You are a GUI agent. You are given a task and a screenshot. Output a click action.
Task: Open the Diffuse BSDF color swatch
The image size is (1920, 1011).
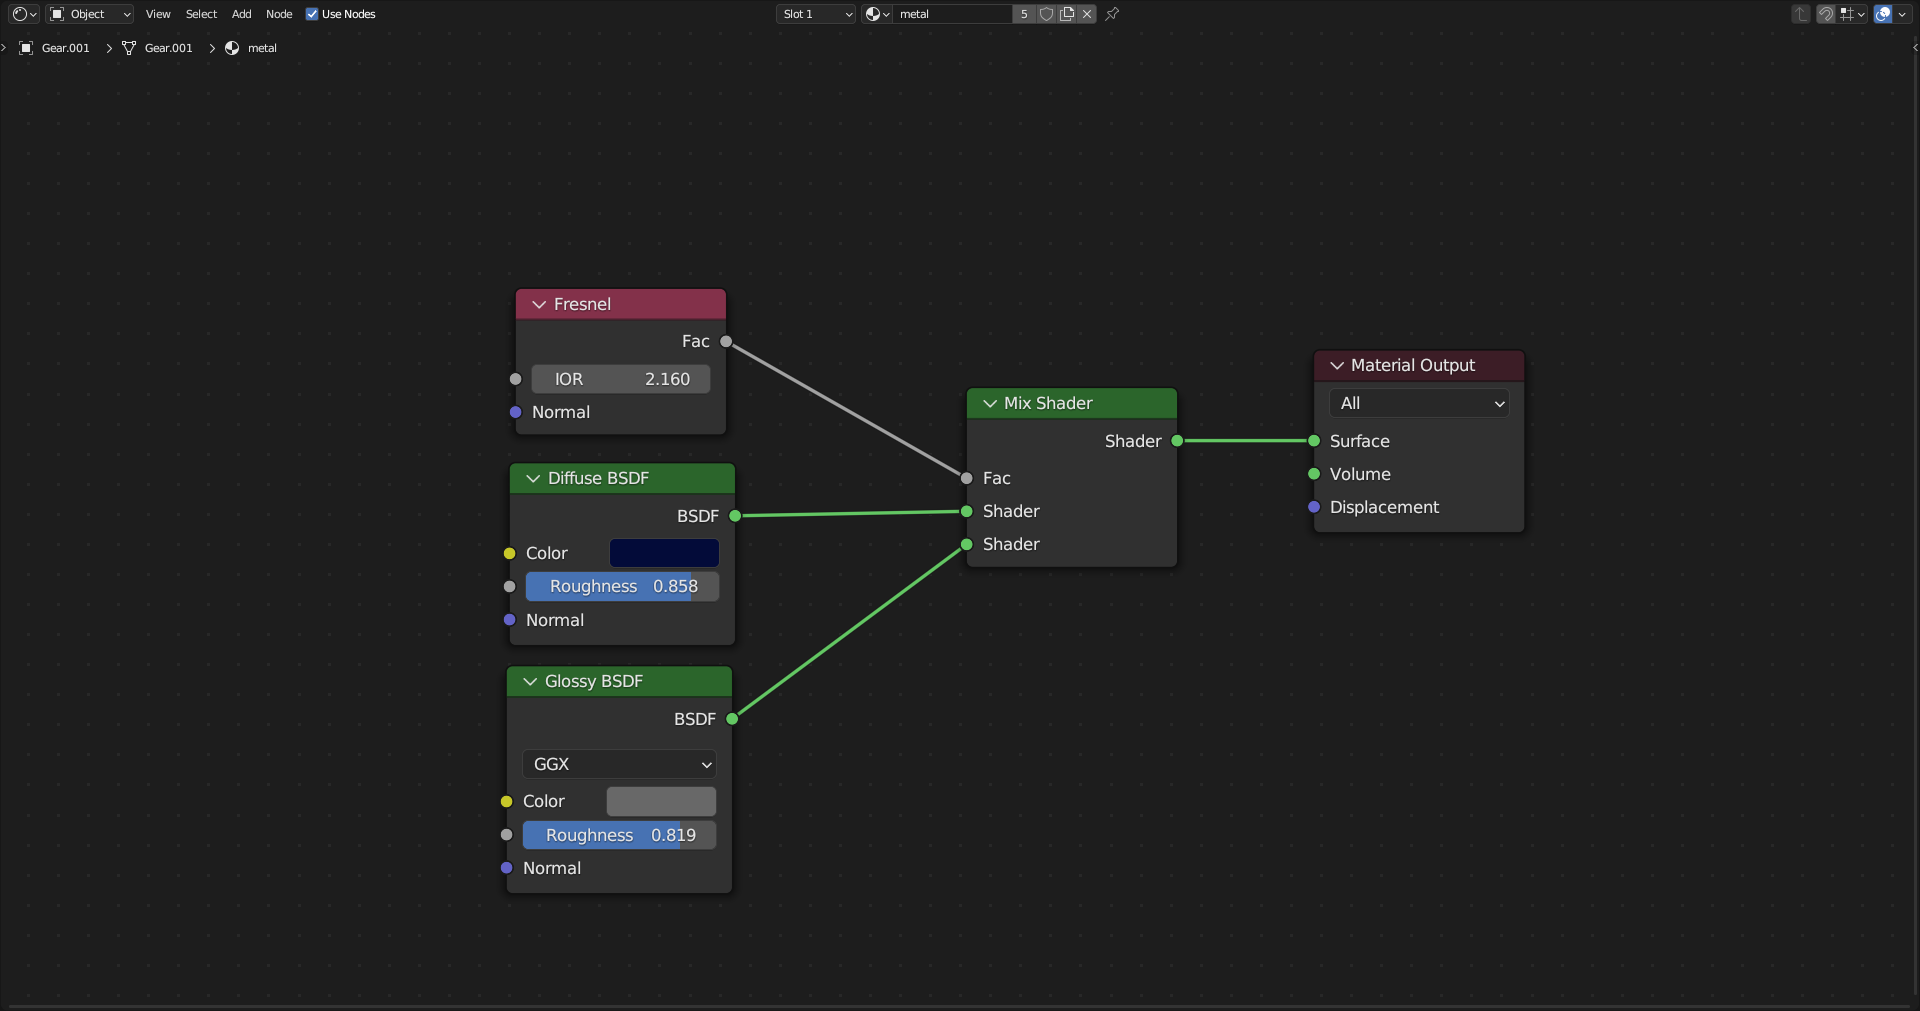[x=664, y=553]
